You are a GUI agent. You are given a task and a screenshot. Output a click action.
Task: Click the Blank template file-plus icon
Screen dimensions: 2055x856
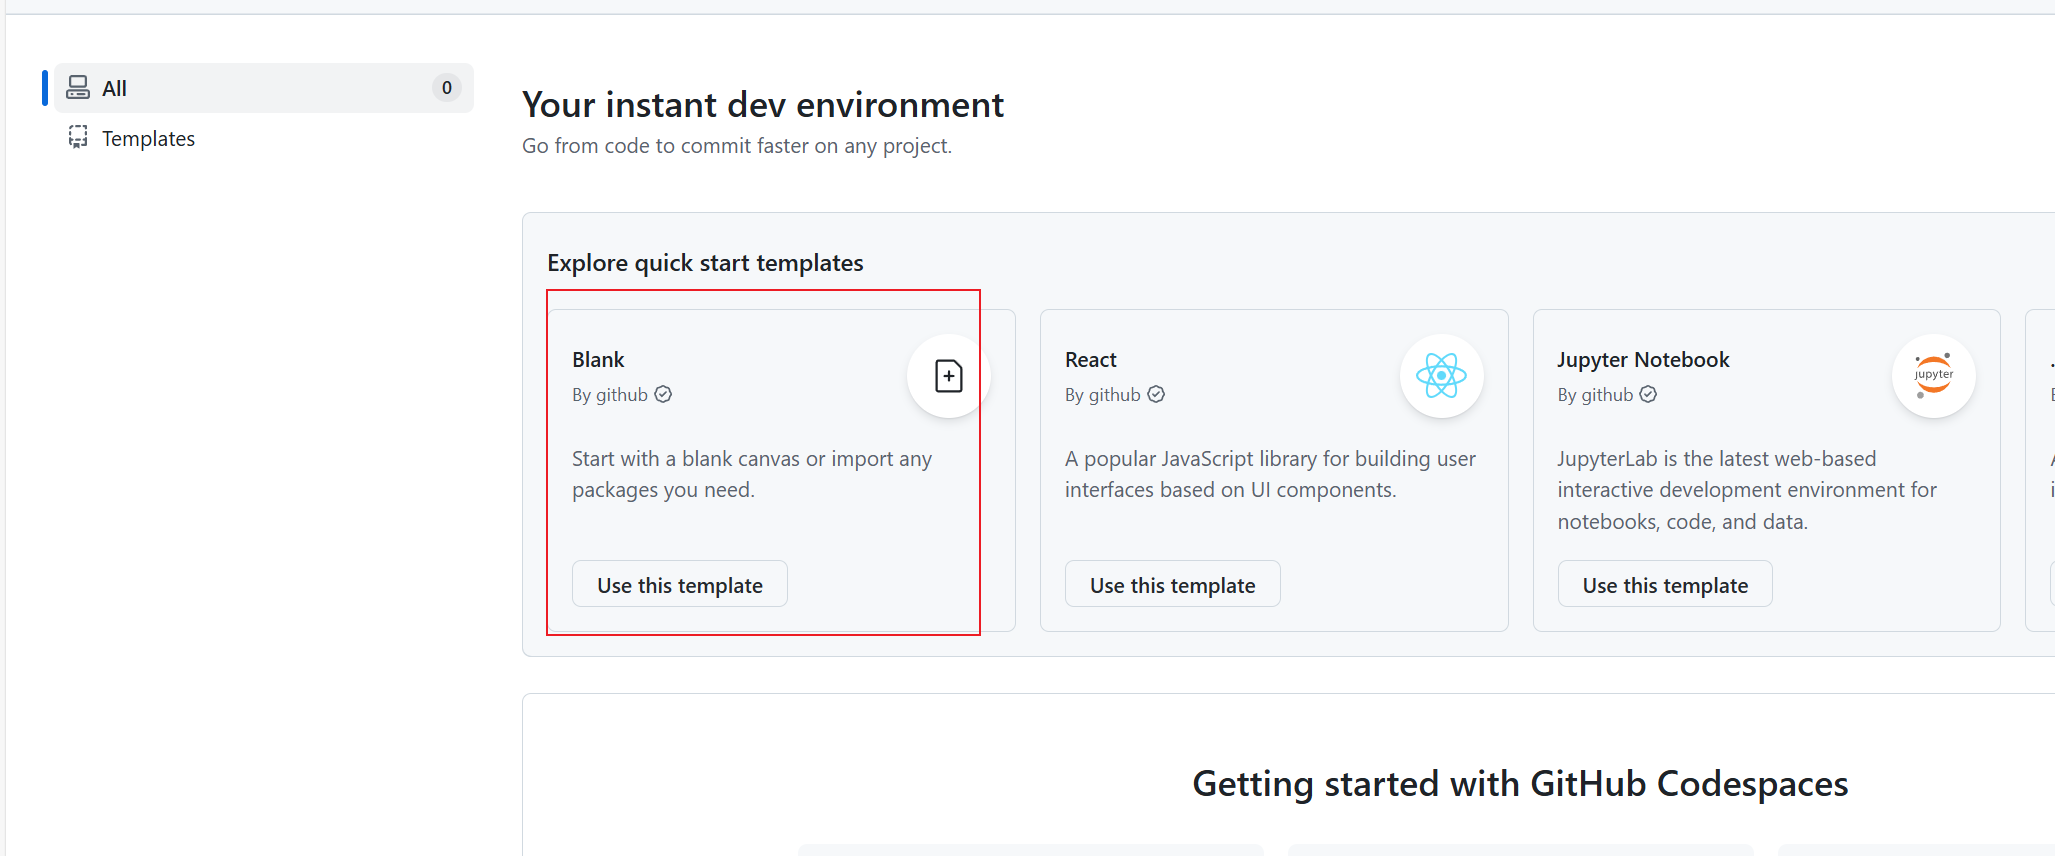(948, 376)
